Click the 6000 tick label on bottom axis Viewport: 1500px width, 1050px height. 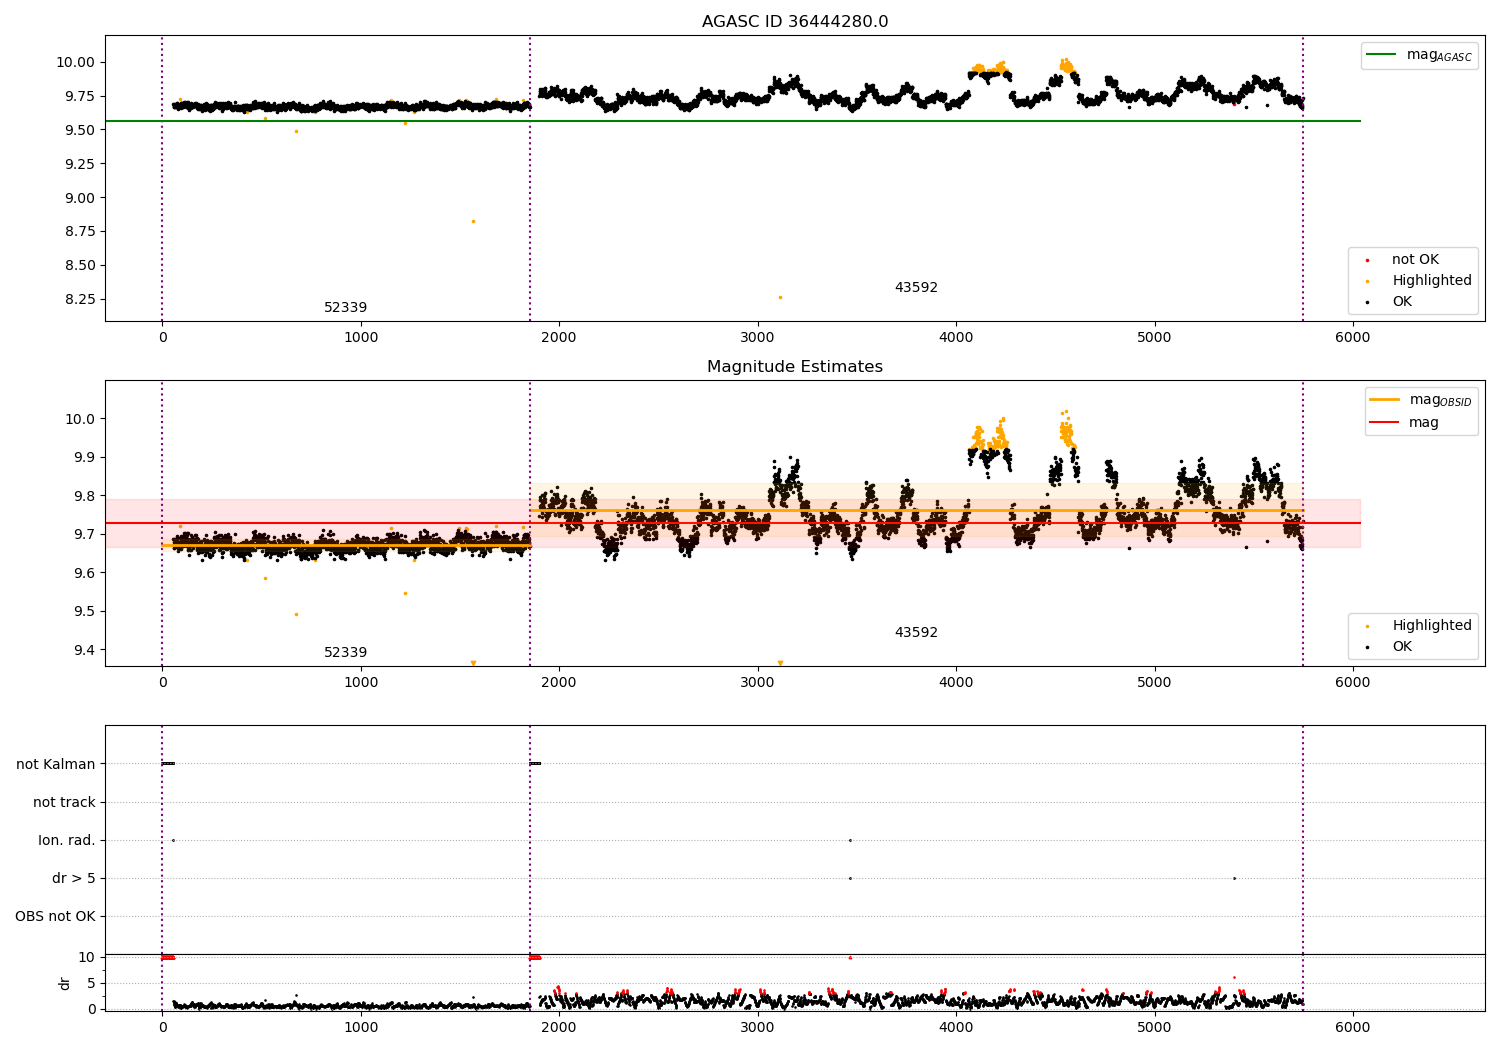click(x=1353, y=1027)
